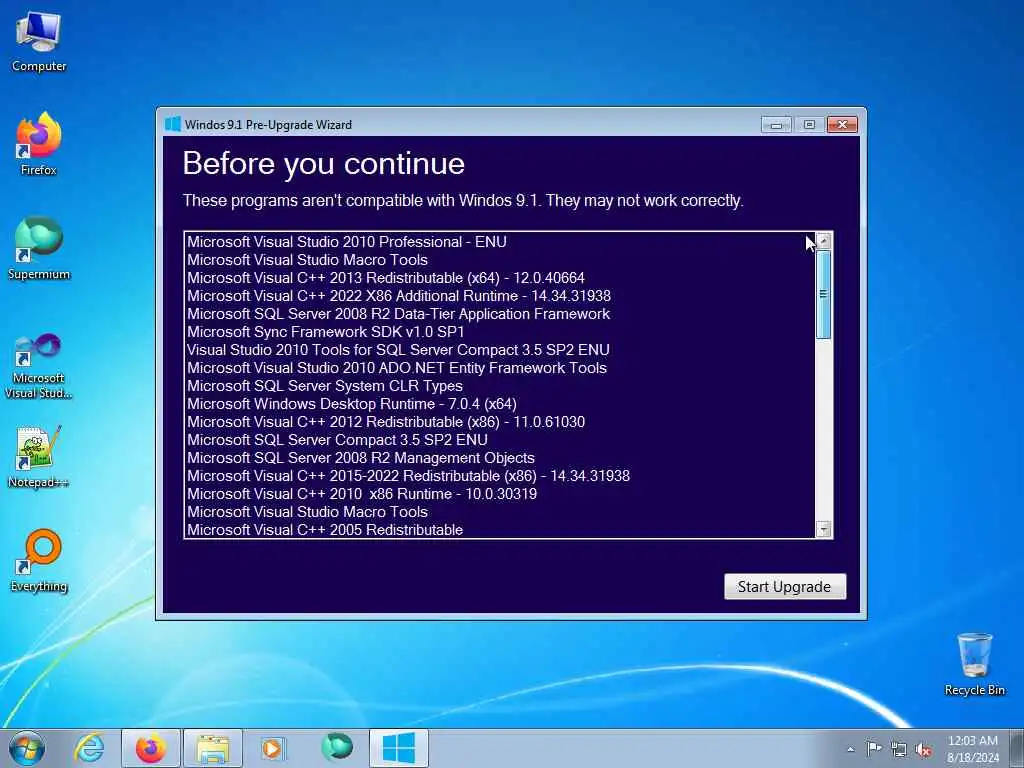1024x768 pixels.
Task: Select the Notepad++ desktop shortcut
Action: (39, 457)
